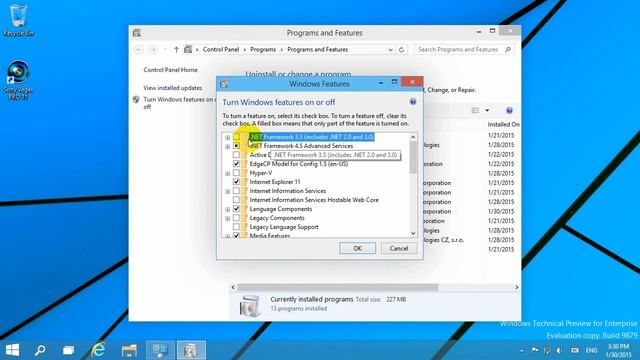The image size is (640, 360).
Task: Open the address bar history dropdown
Action: tap(391, 50)
